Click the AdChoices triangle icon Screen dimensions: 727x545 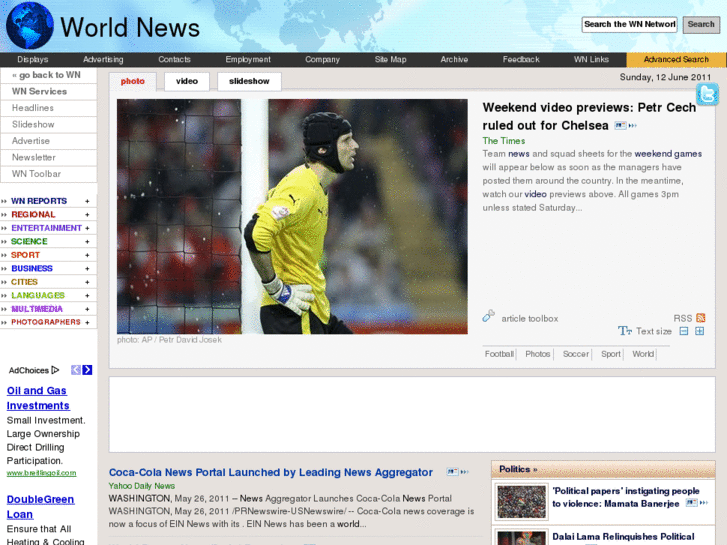coord(55,370)
